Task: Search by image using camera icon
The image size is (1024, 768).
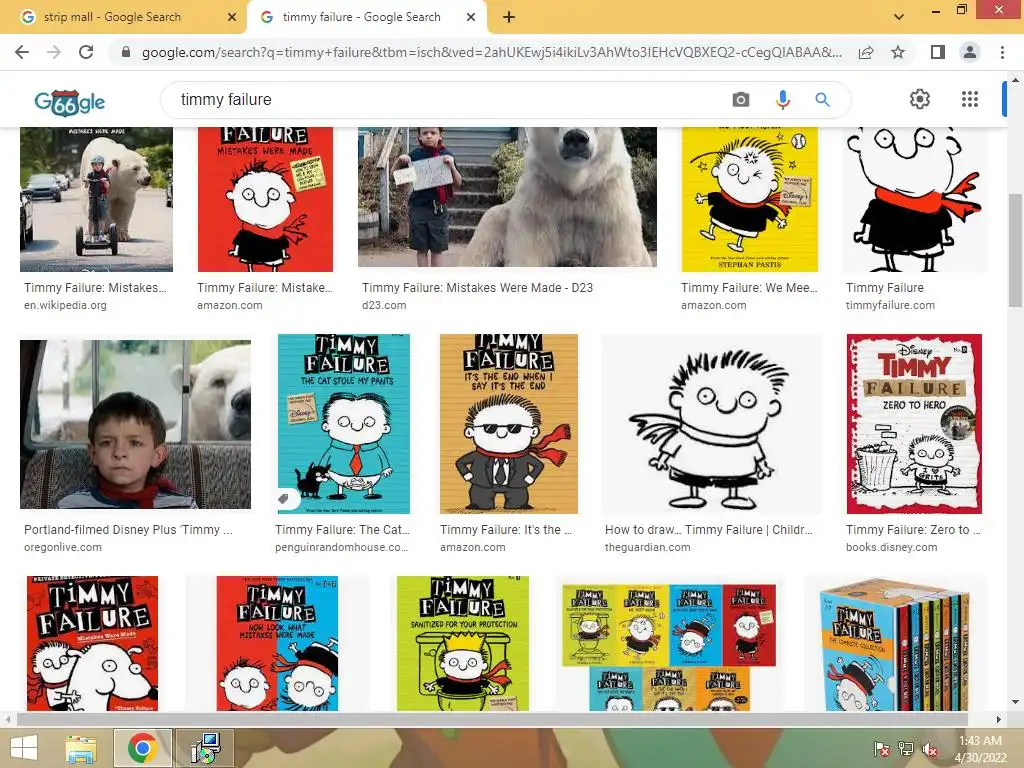Action: point(741,100)
